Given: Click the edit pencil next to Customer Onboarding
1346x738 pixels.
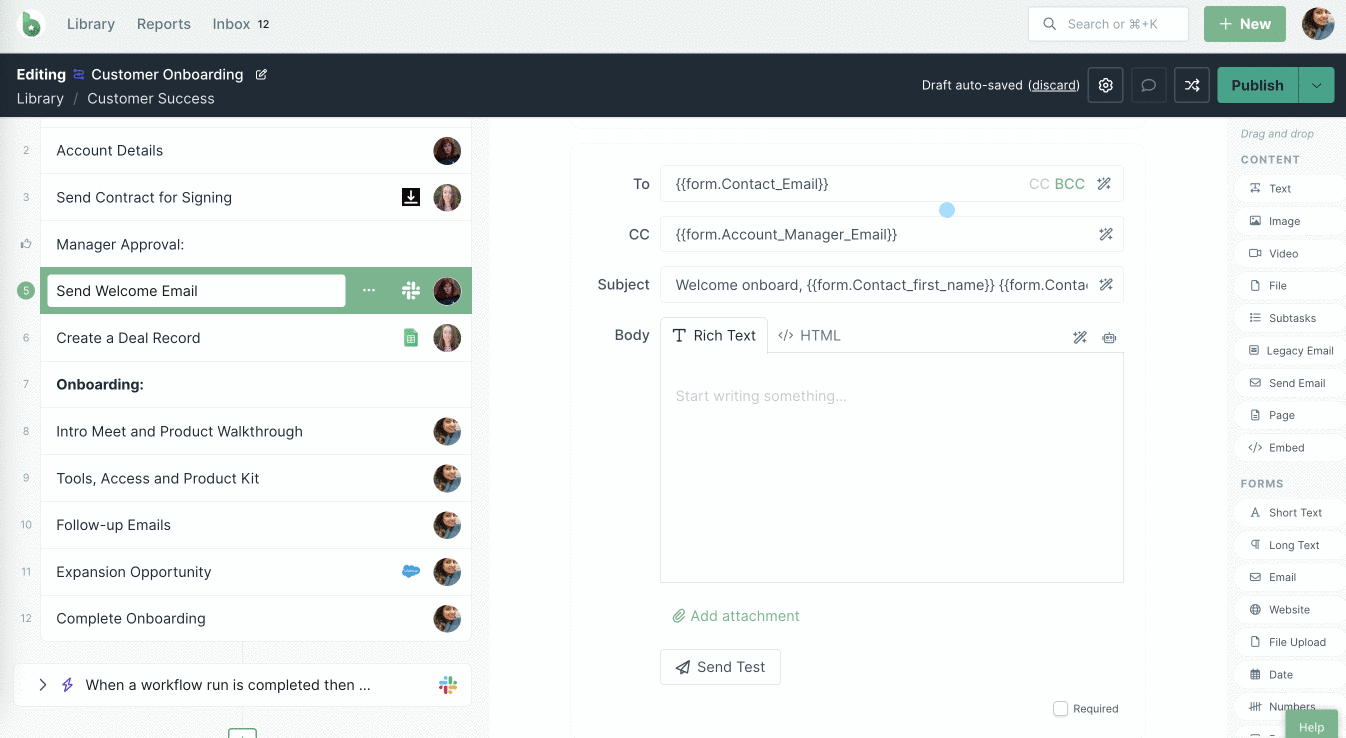Looking at the screenshot, I should click(261, 74).
